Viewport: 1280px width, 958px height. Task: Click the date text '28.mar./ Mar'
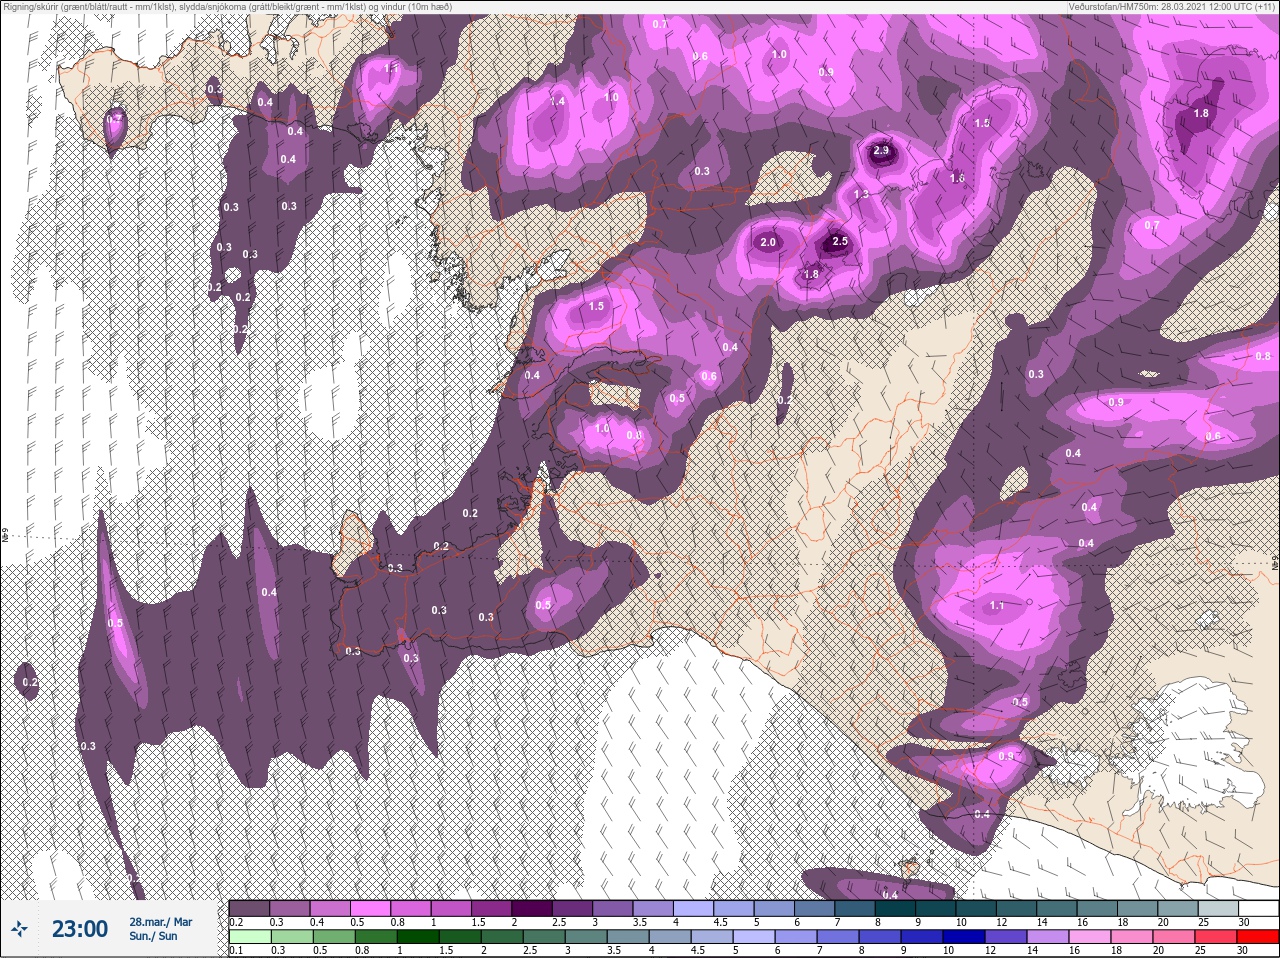[161, 922]
